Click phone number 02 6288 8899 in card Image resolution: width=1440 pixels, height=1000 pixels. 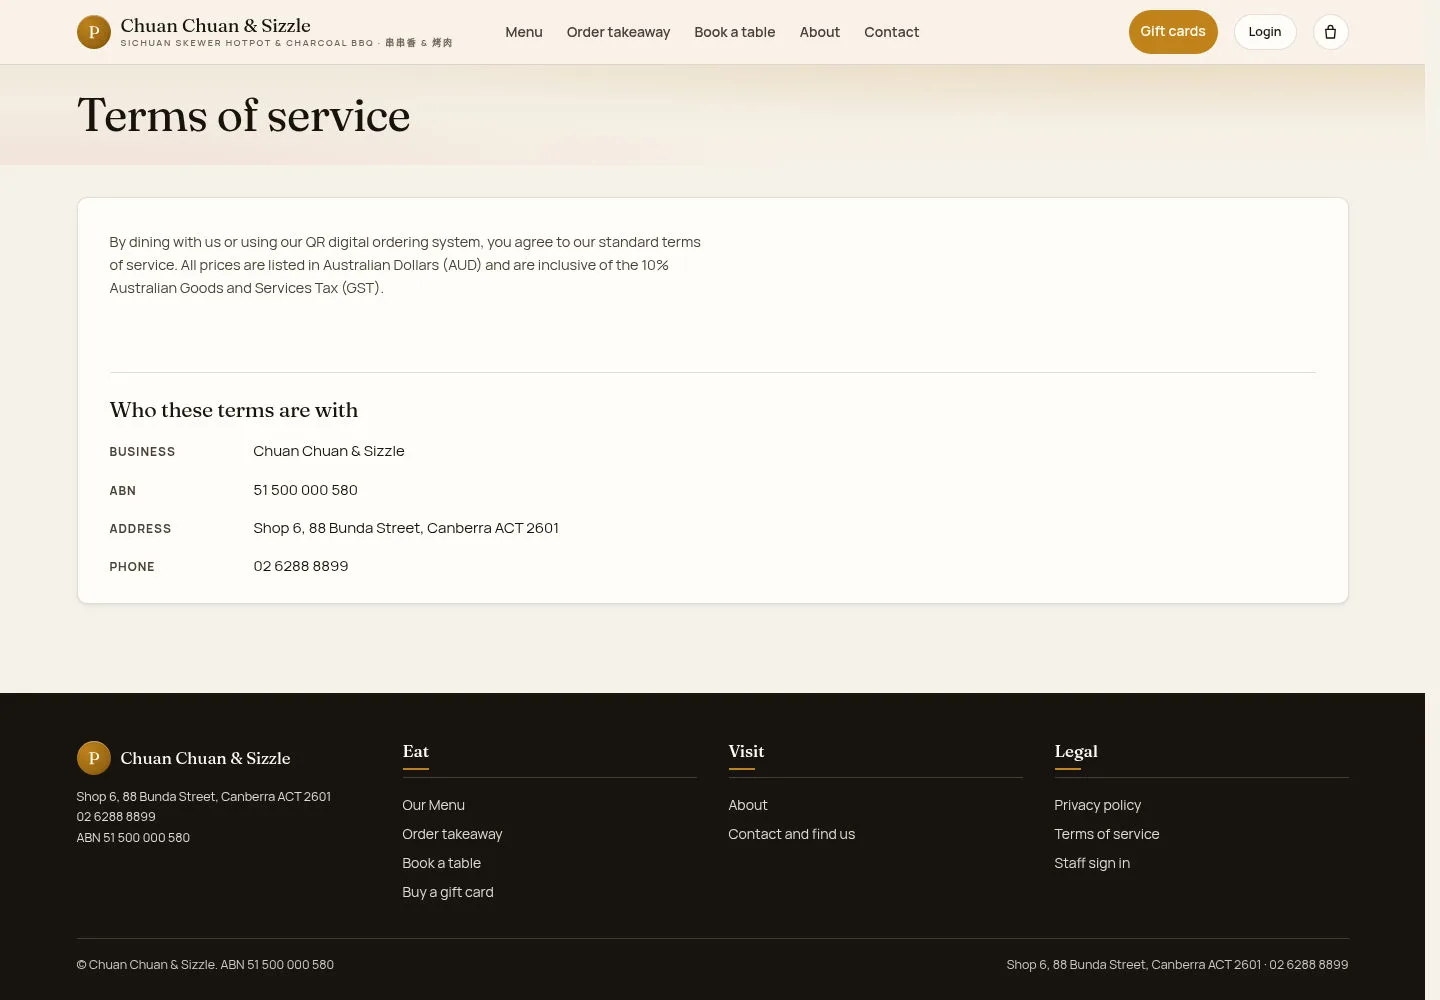tap(301, 566)
